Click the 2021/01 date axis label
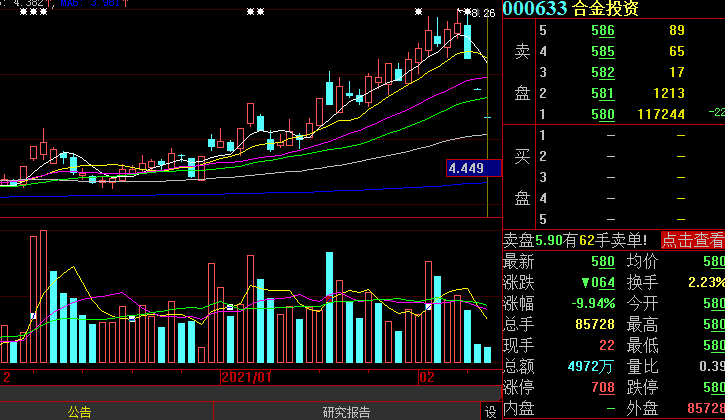 coord(246,377)
